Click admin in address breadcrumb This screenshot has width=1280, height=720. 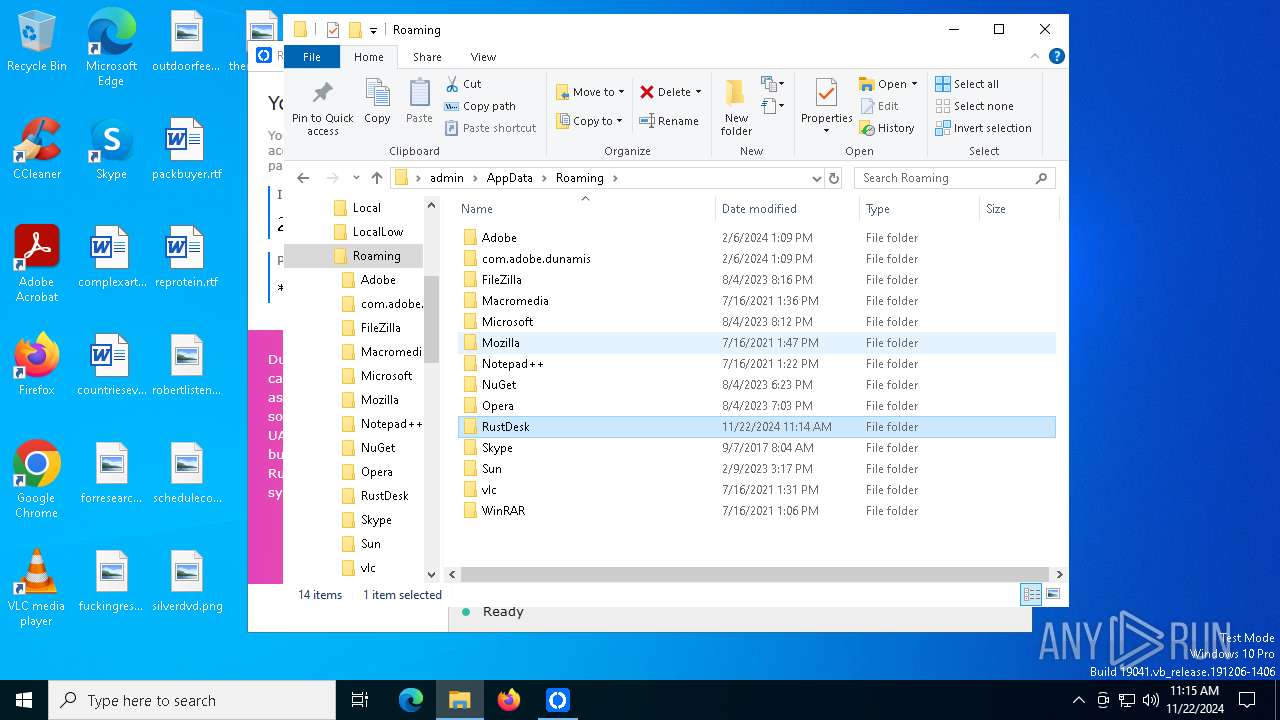[446, 178]
